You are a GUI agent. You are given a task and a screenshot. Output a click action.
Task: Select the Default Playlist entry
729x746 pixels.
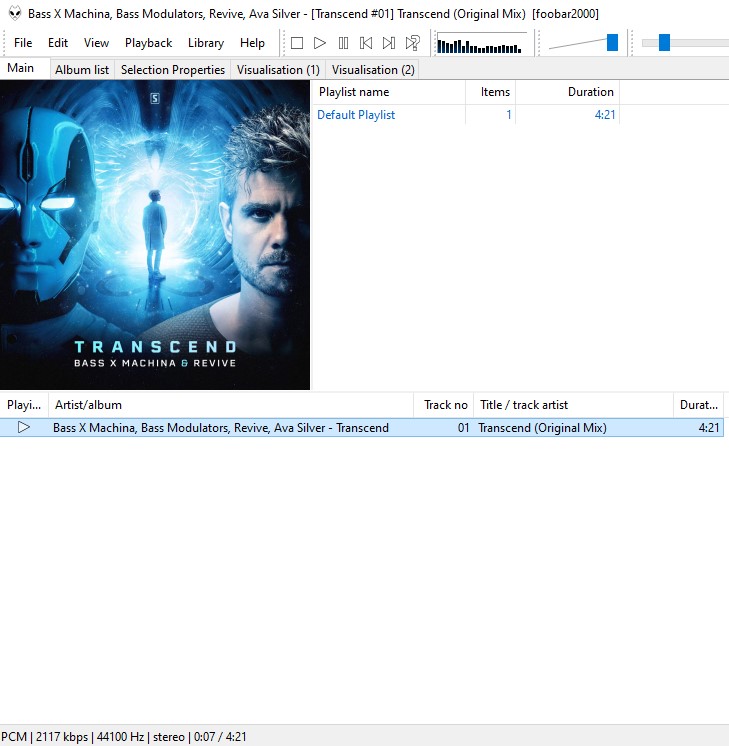(356, 115)
